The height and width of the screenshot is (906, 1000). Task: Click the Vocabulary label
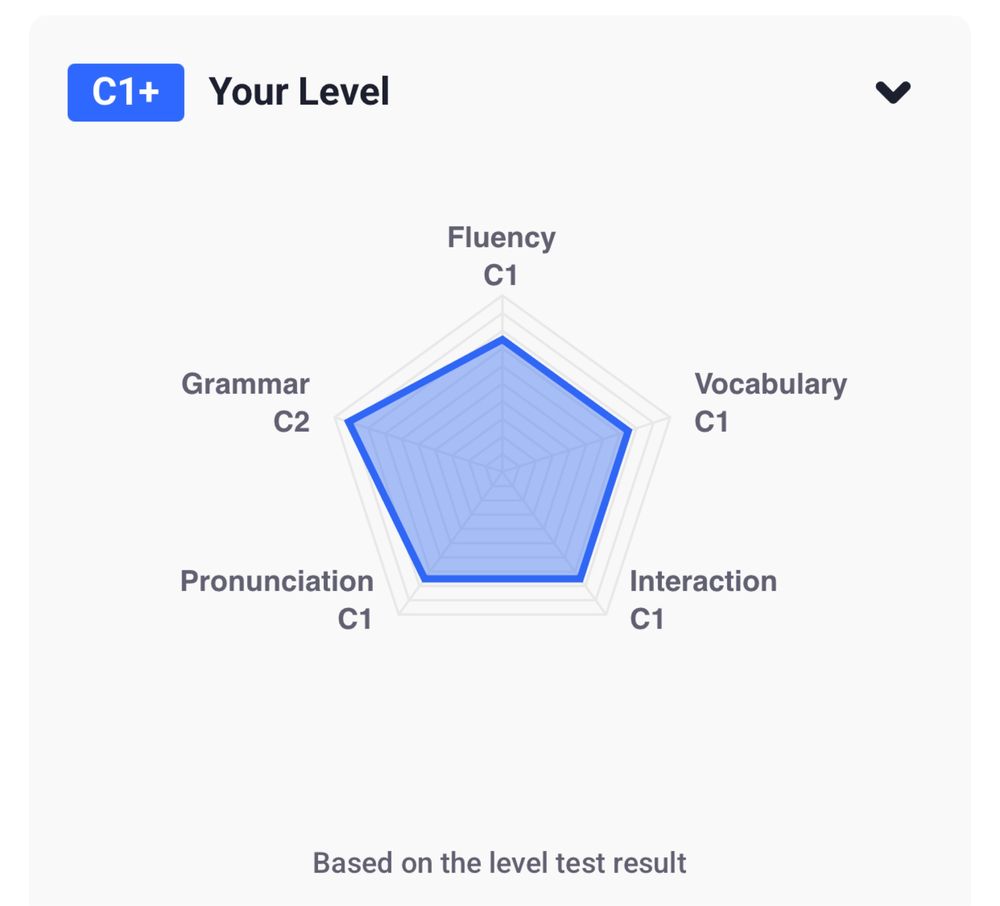[x=770, y=384]
